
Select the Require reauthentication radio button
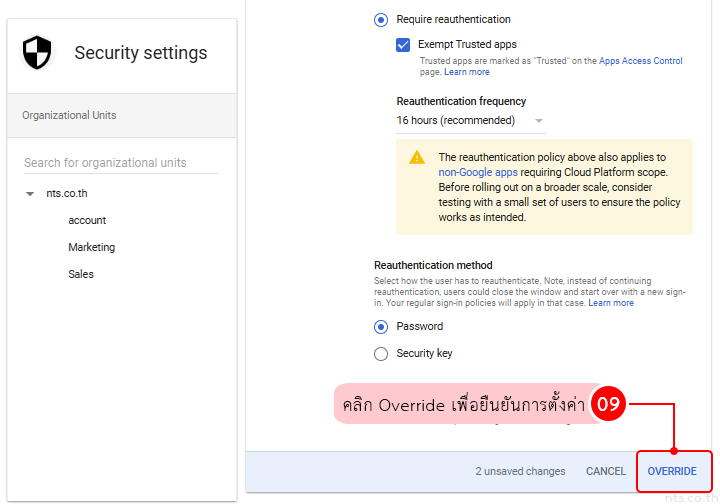pyautogui.click(x=381, y=19)
